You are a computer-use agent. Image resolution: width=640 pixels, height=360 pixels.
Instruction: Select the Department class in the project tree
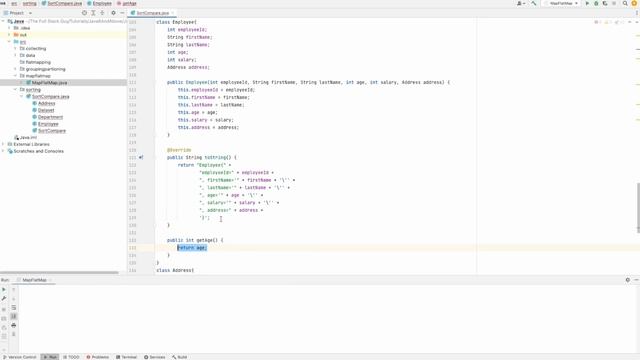[x=50, y=117]
